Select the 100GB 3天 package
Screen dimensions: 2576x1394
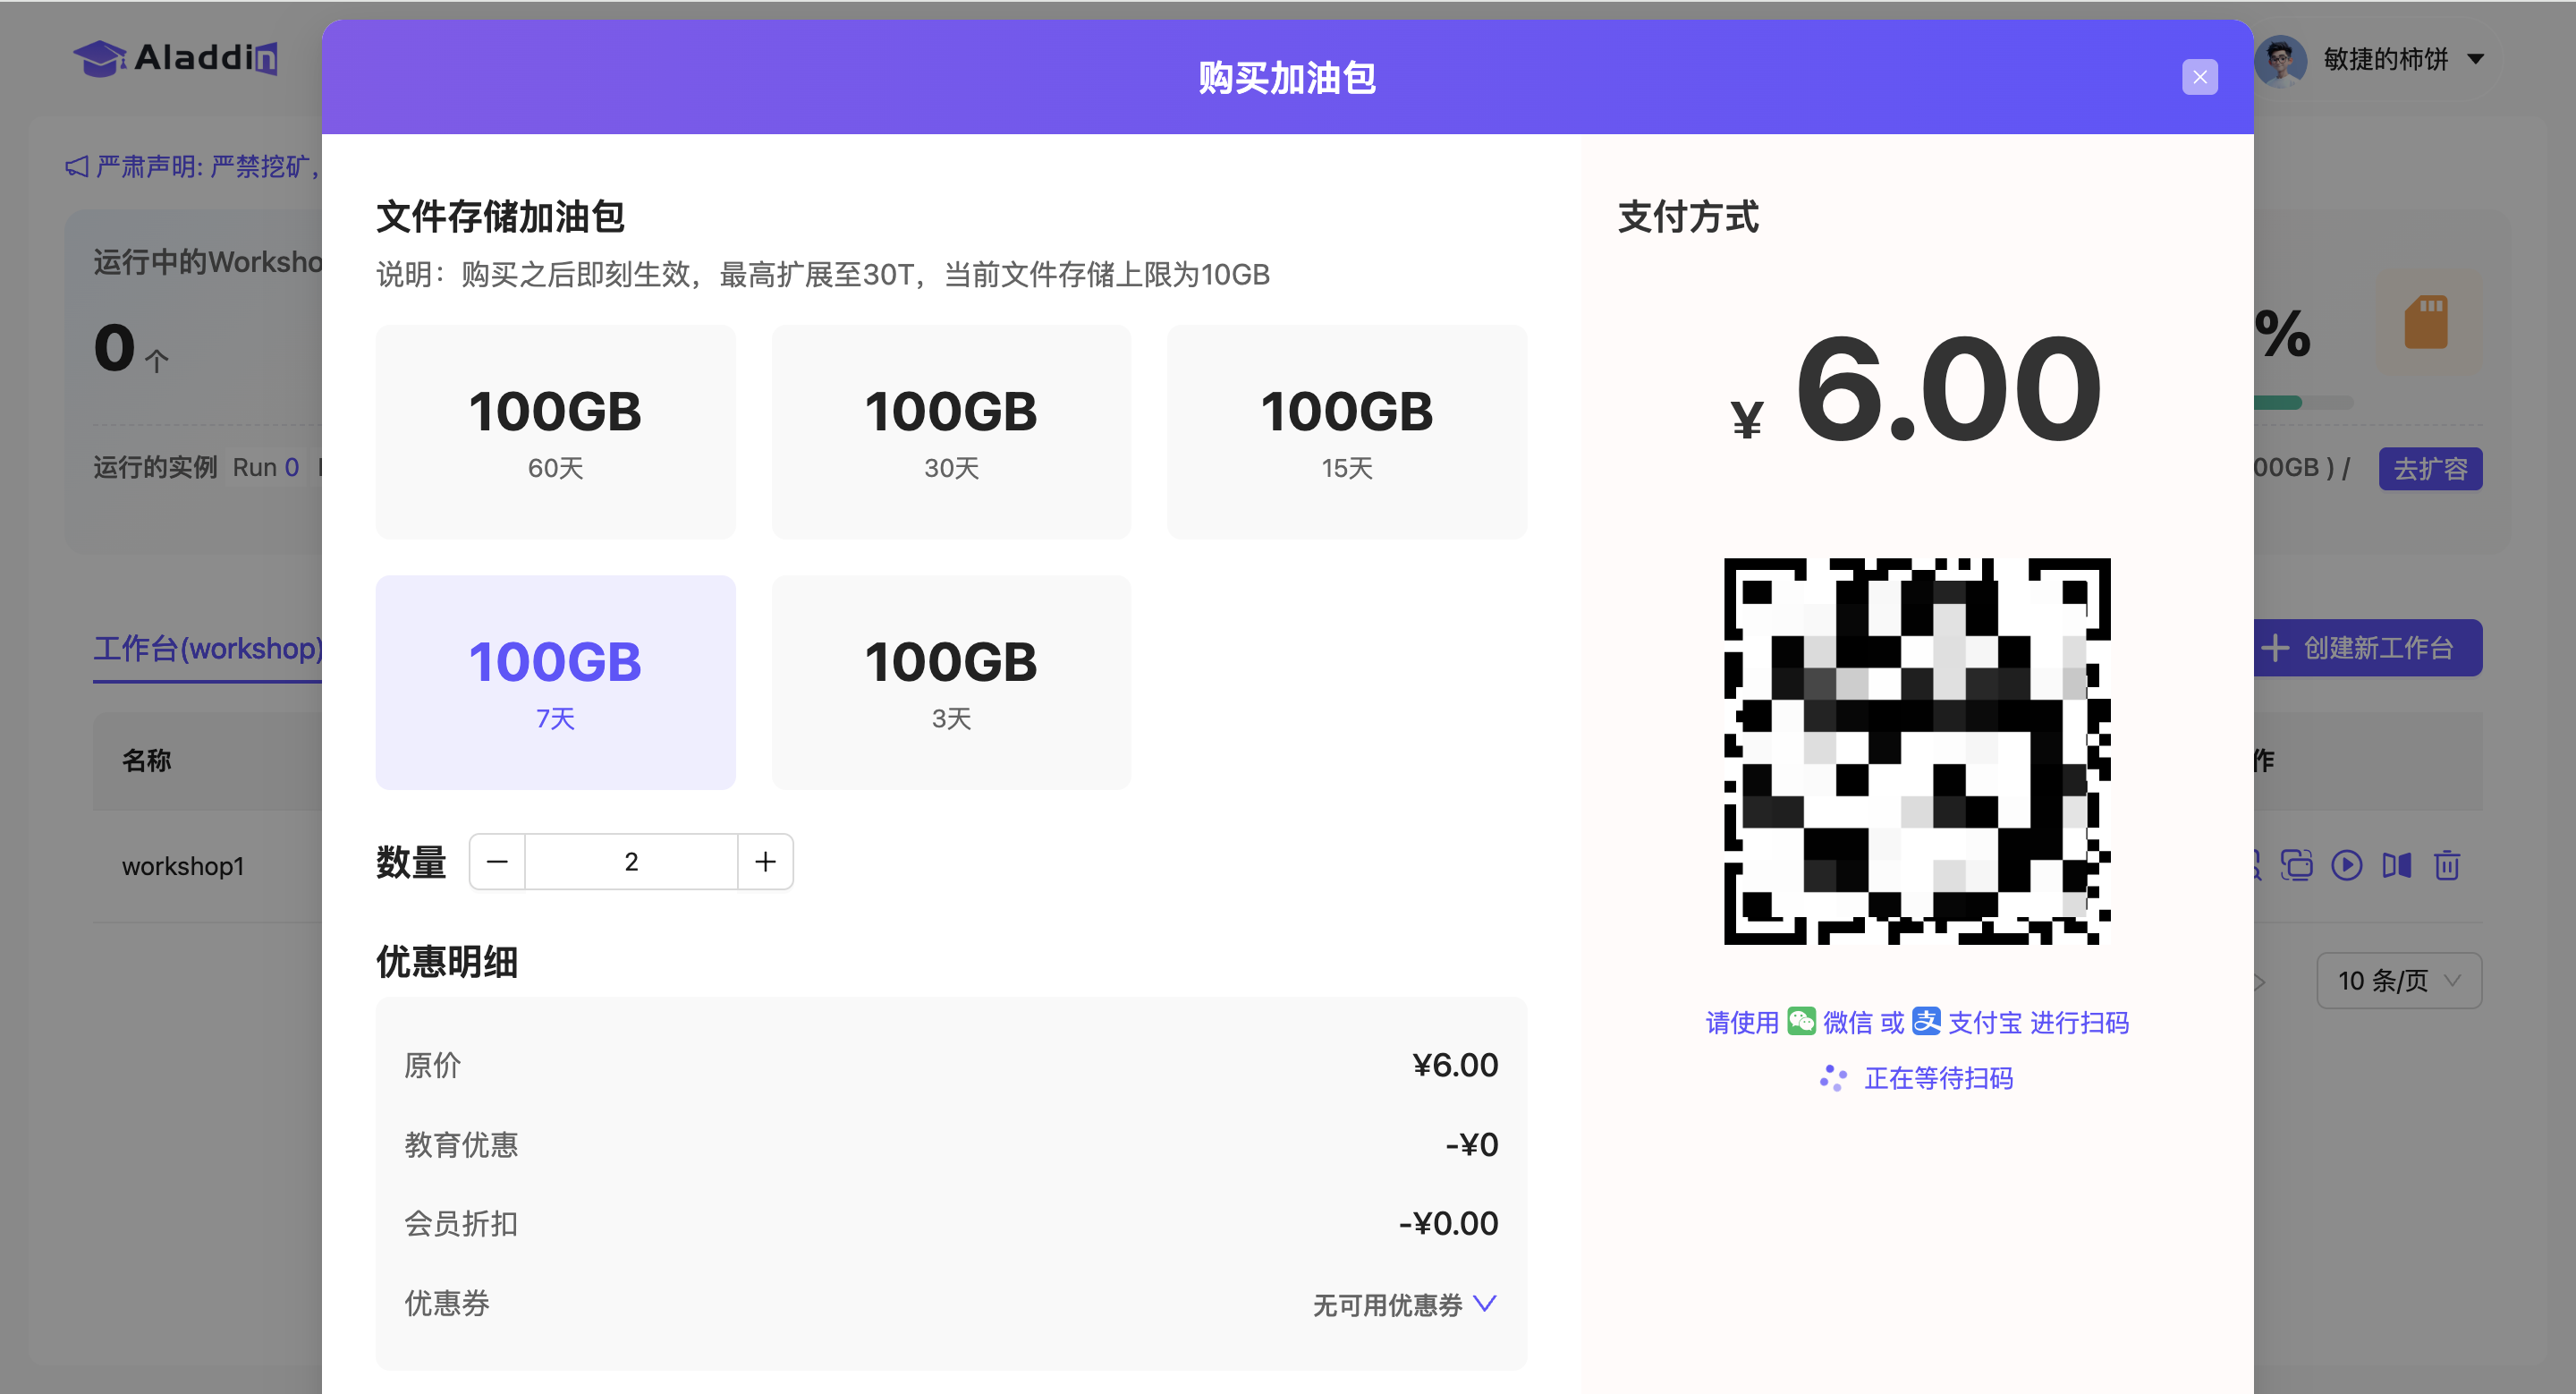point(950,682)
